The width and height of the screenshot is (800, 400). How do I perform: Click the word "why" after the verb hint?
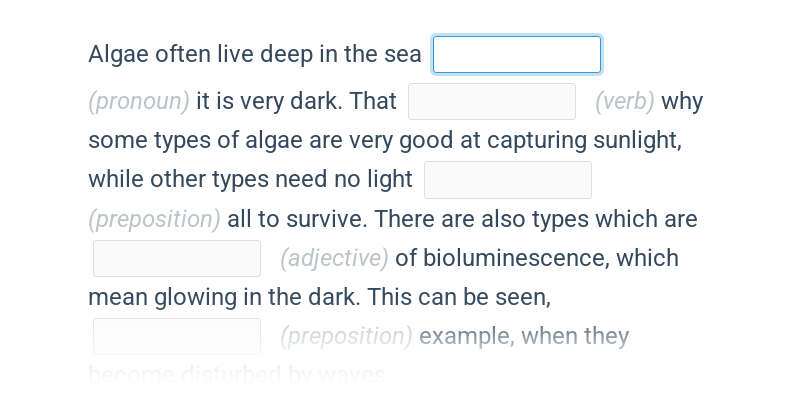[682, 102]
